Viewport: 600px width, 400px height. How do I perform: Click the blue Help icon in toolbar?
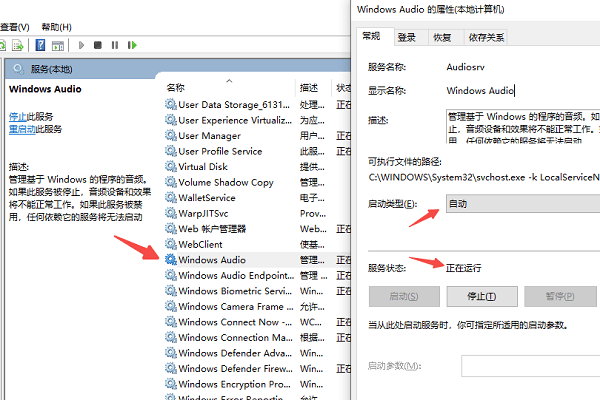click(x=41, y=45)
